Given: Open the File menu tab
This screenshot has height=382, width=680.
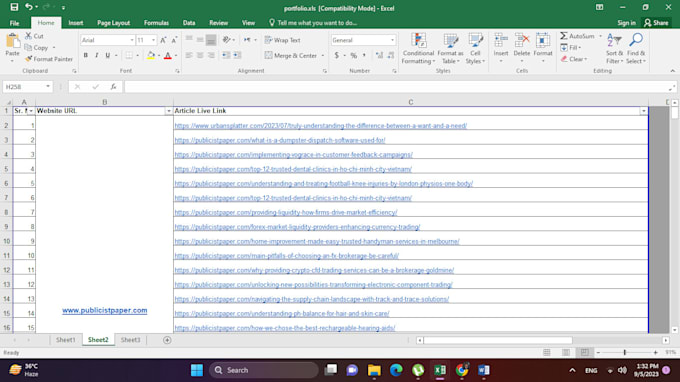Looking at the screenshot, I should click(x=14, y=23).
